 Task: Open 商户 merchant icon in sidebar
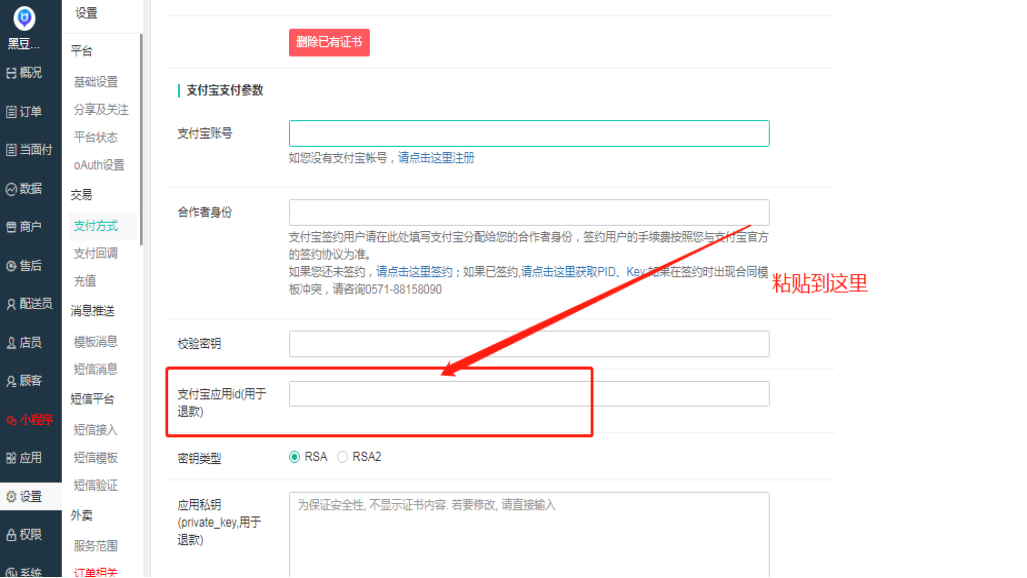click(x=11, y=227)
